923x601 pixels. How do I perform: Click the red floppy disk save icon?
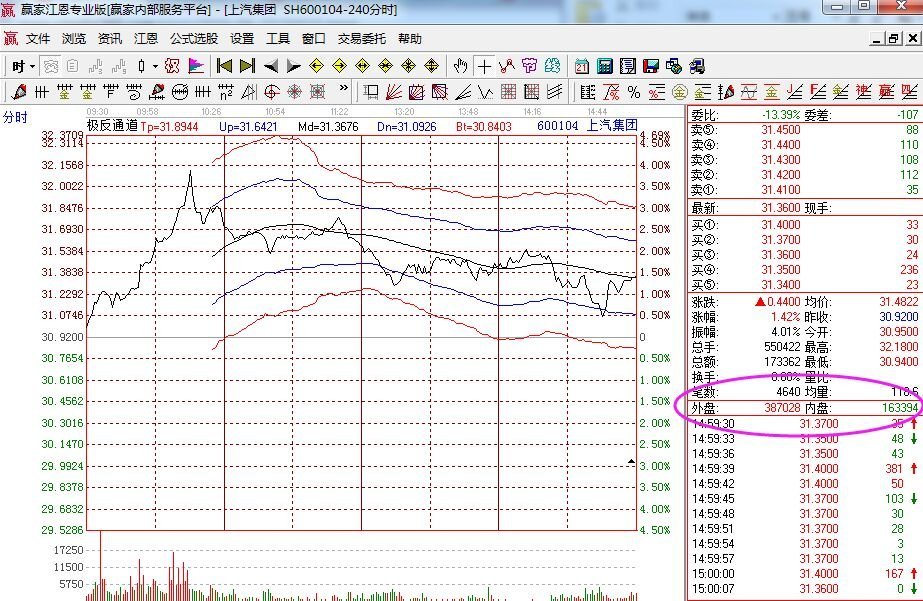650,67
